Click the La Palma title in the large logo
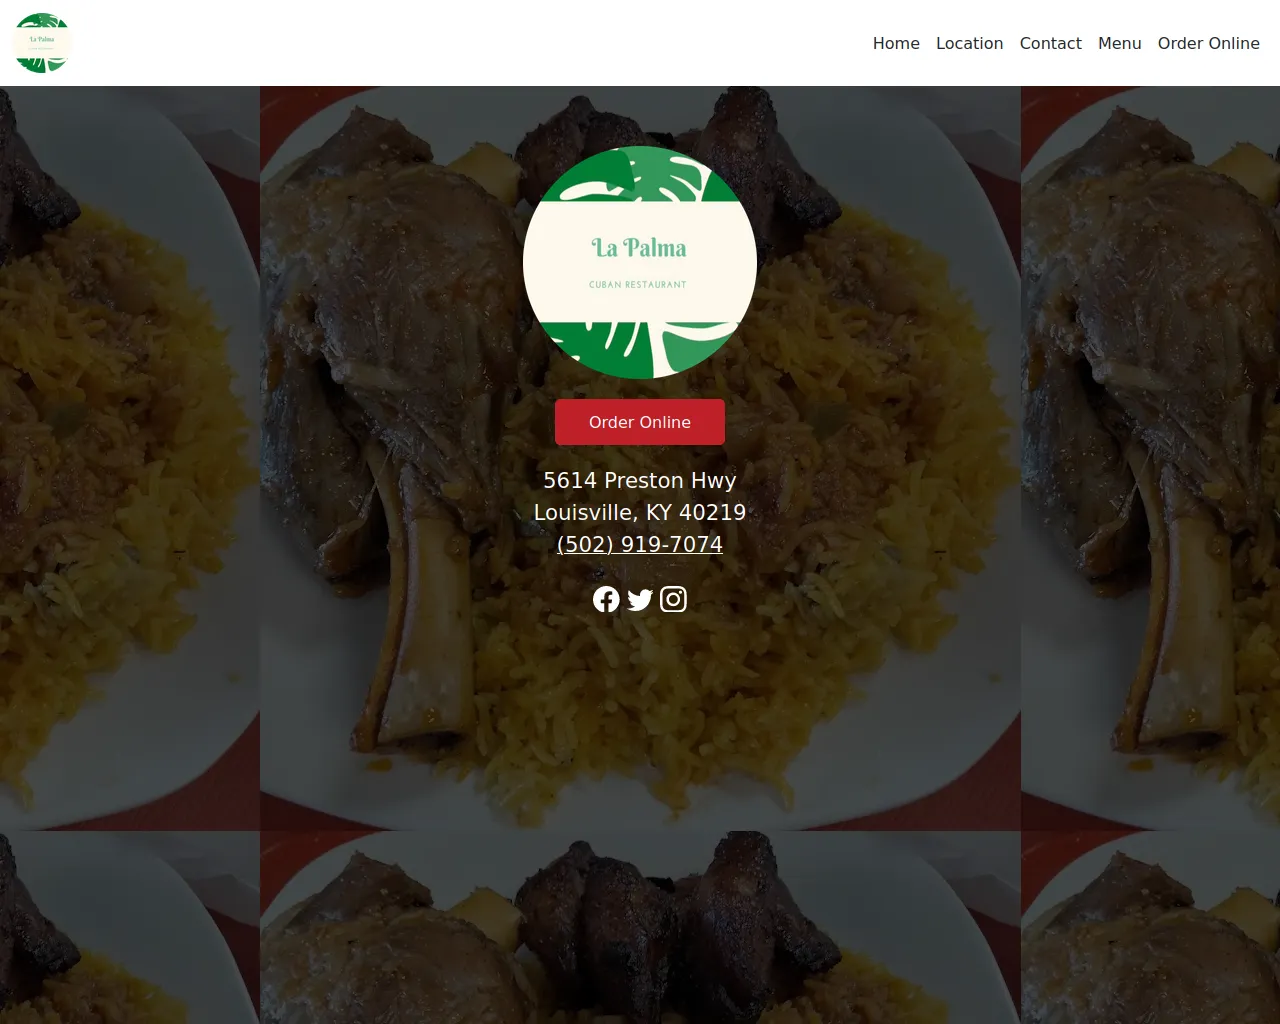1280x1024 pixels. (x=639, y=247)
